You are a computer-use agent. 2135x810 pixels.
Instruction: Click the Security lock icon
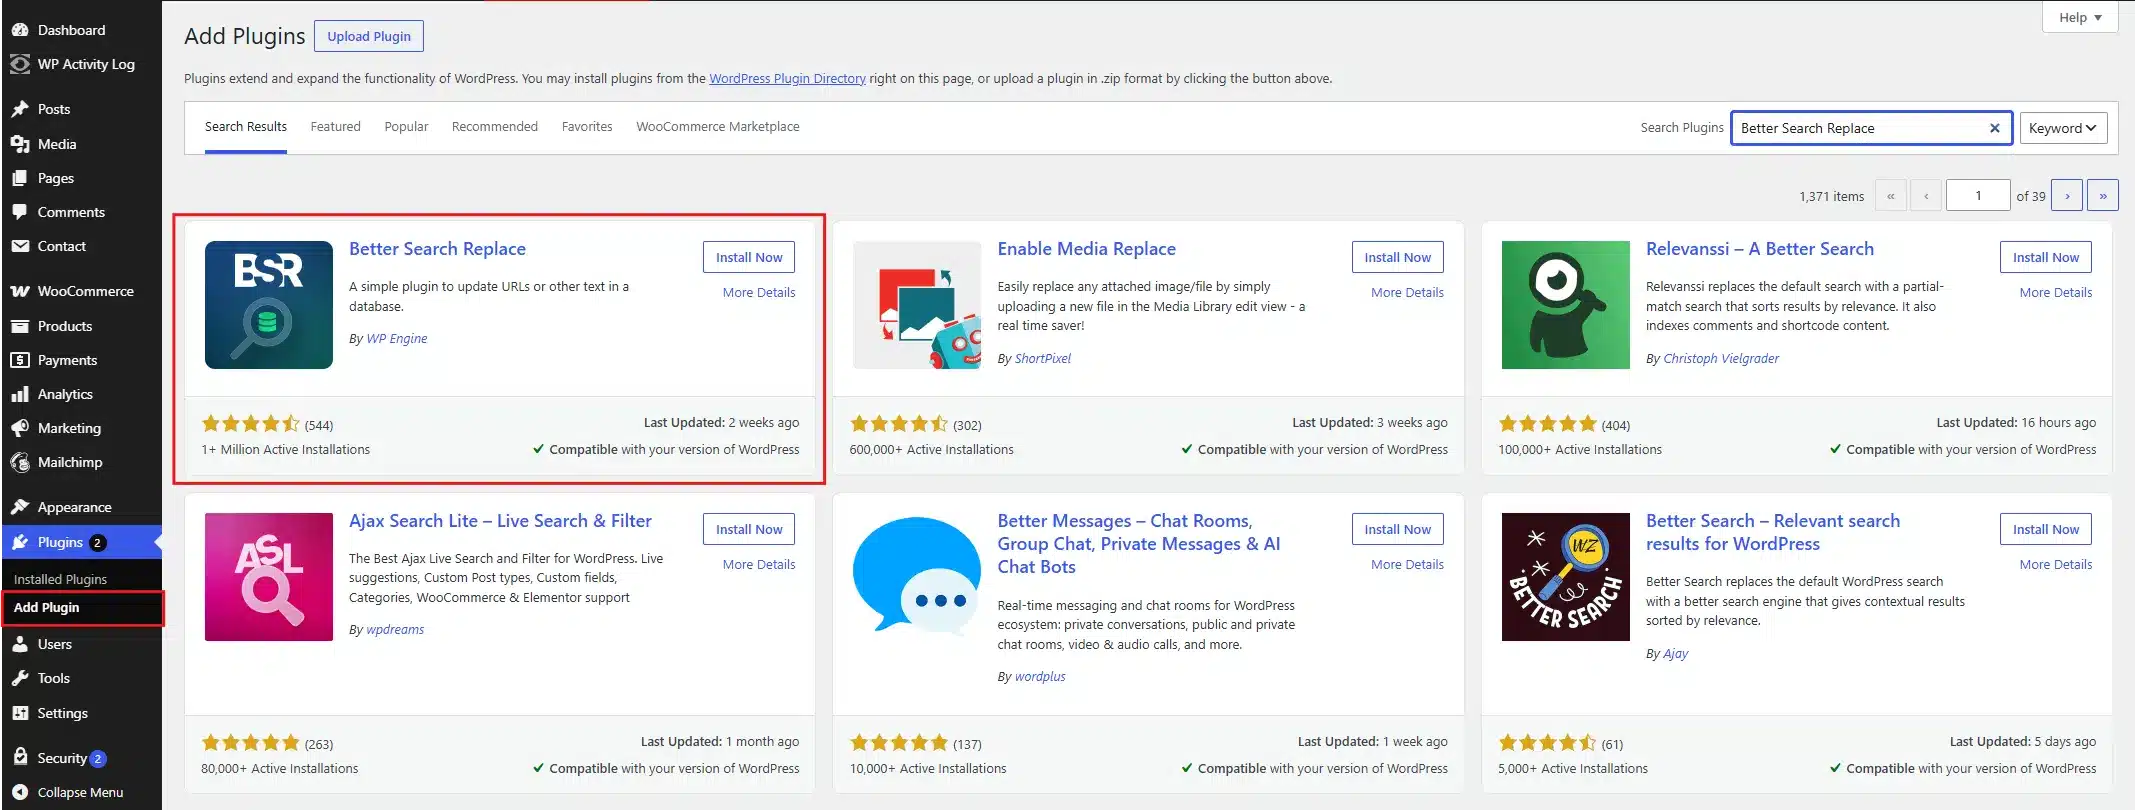[x=20, y=758]
